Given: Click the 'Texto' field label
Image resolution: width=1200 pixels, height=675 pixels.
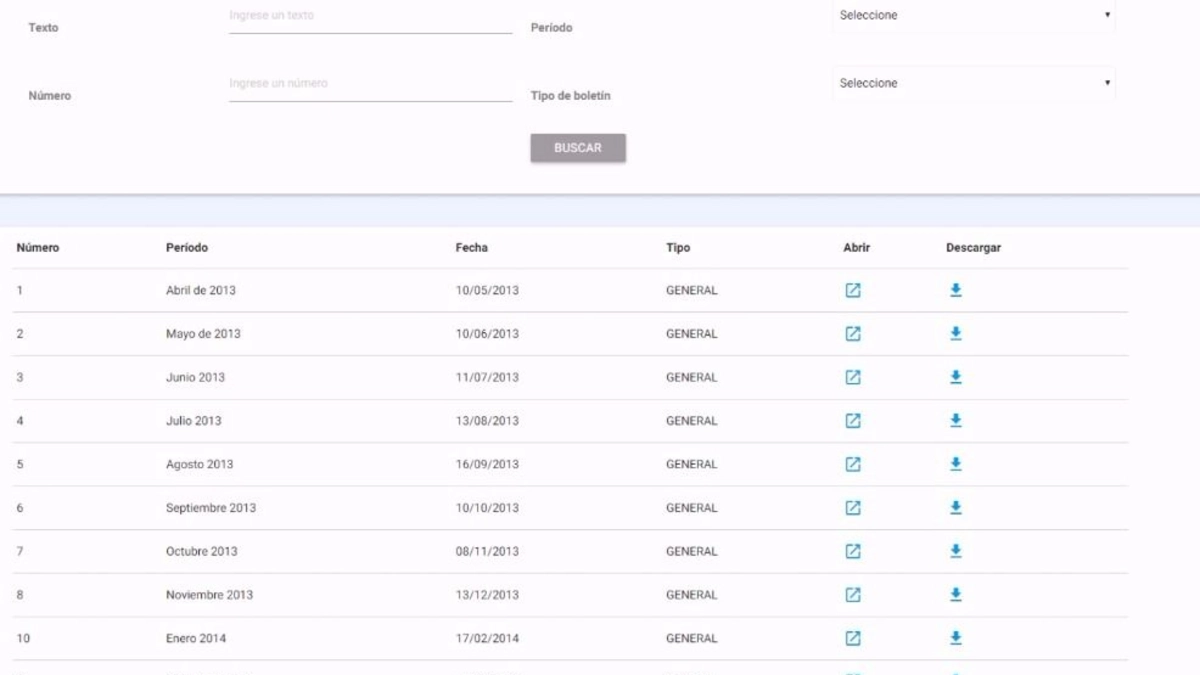Looking at the screenshot, I should point(43,28).
